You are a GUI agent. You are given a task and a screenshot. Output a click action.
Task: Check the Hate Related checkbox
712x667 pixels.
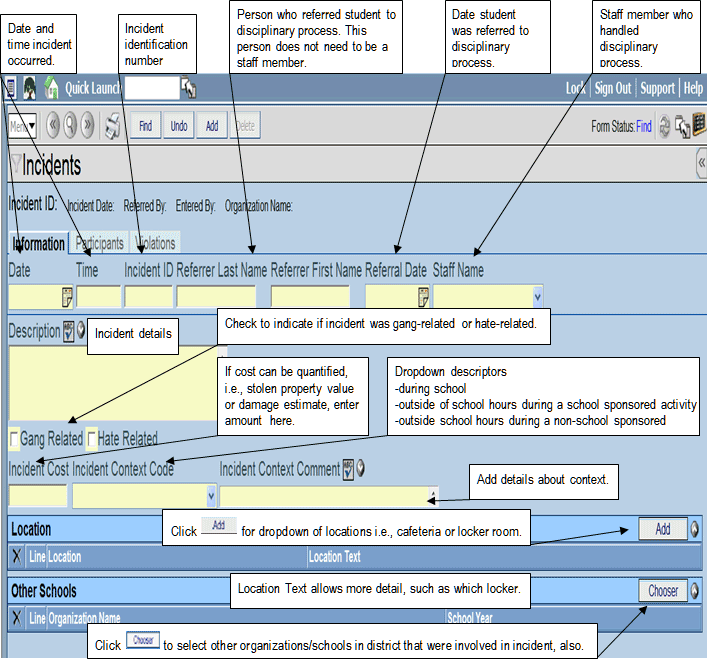(x=91, y=439)
